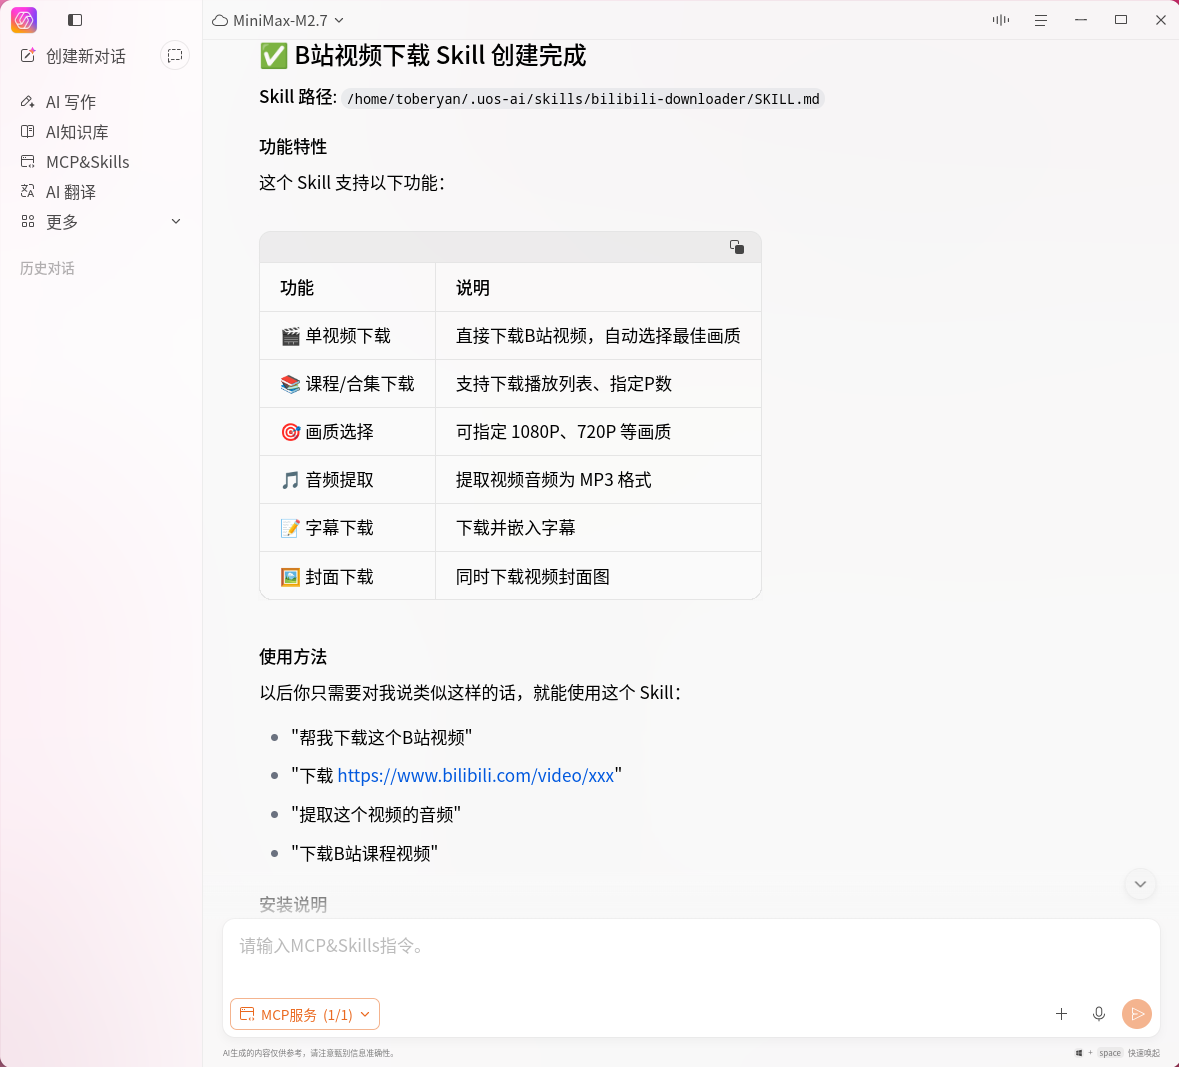1179x1067 pixels.
Task: Click the 同时下载视频封面图 cell
Action: pos(599,577)
